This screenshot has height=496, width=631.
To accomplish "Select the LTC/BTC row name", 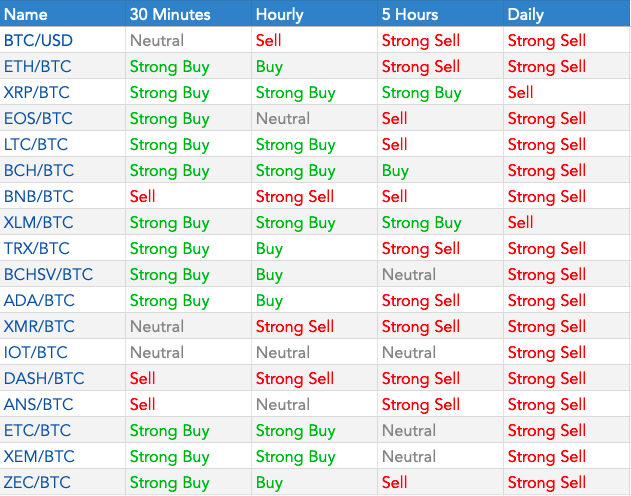I will pyautogui.click(x=36, y=145).
